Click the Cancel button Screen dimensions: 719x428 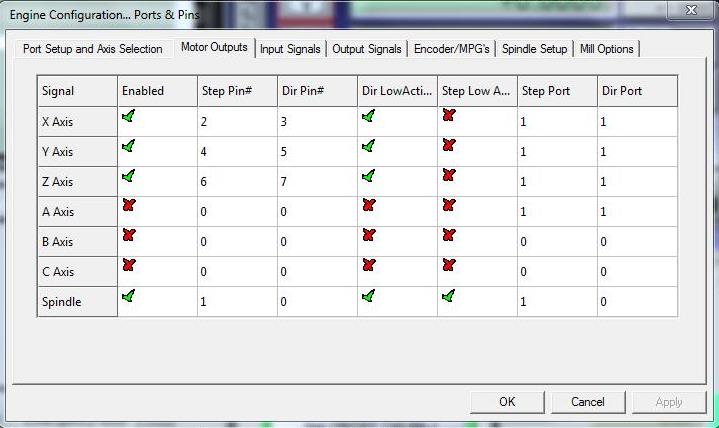coord(588,402)
